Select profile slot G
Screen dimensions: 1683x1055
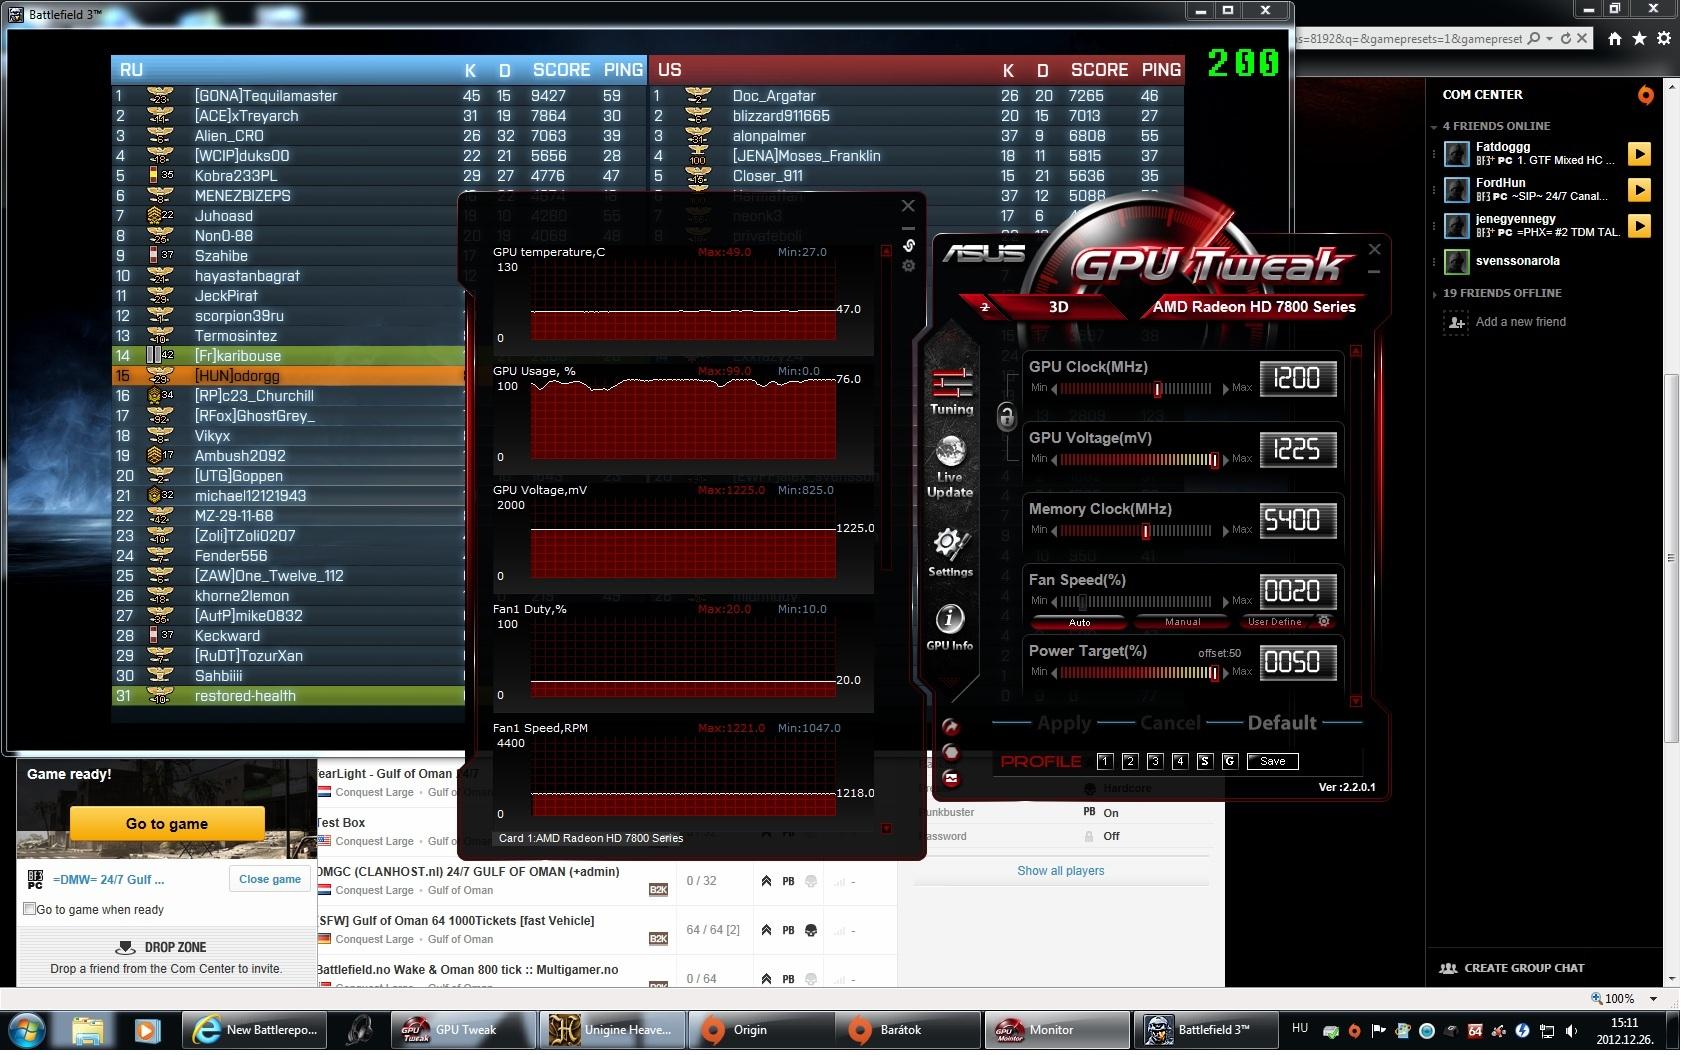coord(1229,761)
